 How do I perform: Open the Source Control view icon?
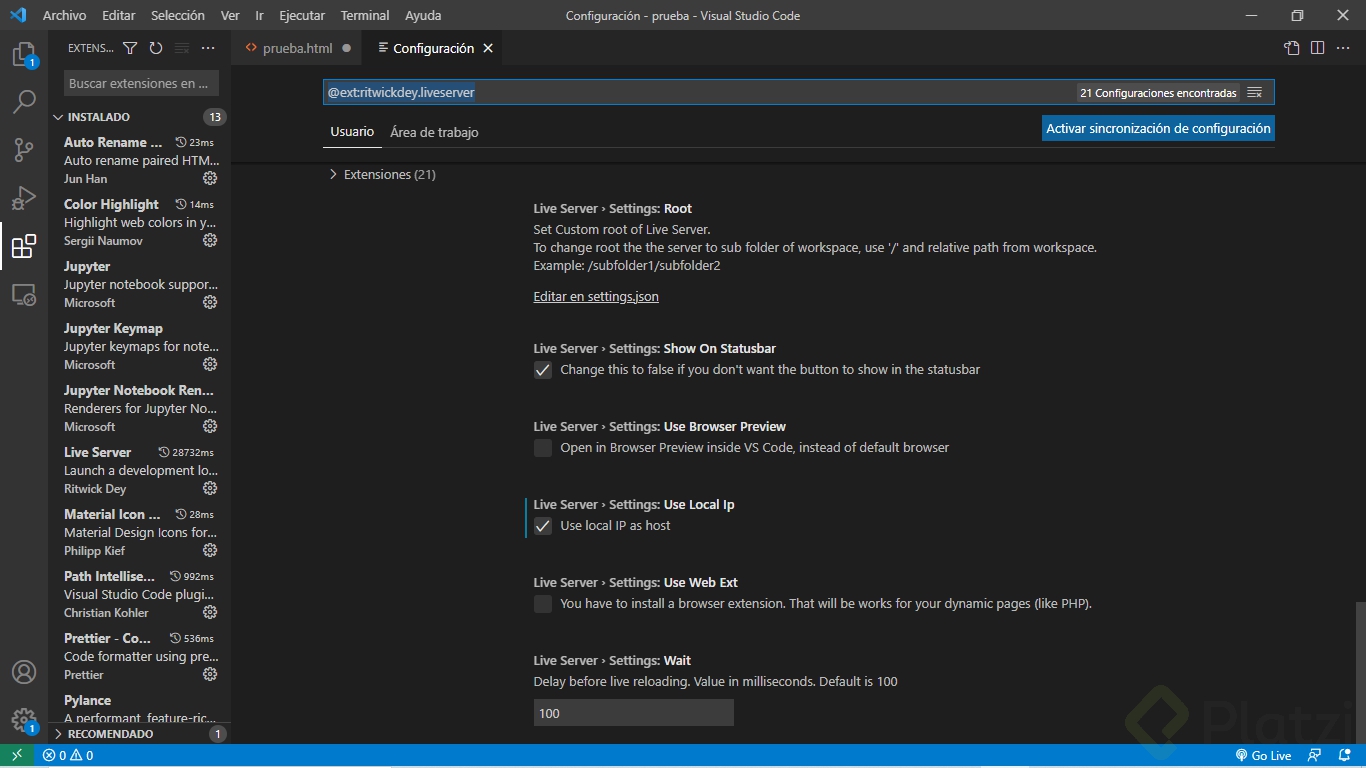[x=24, y=150]
